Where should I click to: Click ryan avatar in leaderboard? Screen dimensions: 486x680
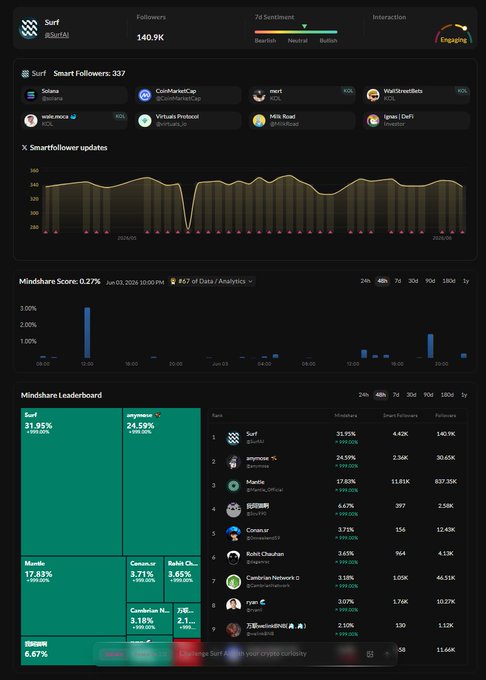[x=234, y=606]
